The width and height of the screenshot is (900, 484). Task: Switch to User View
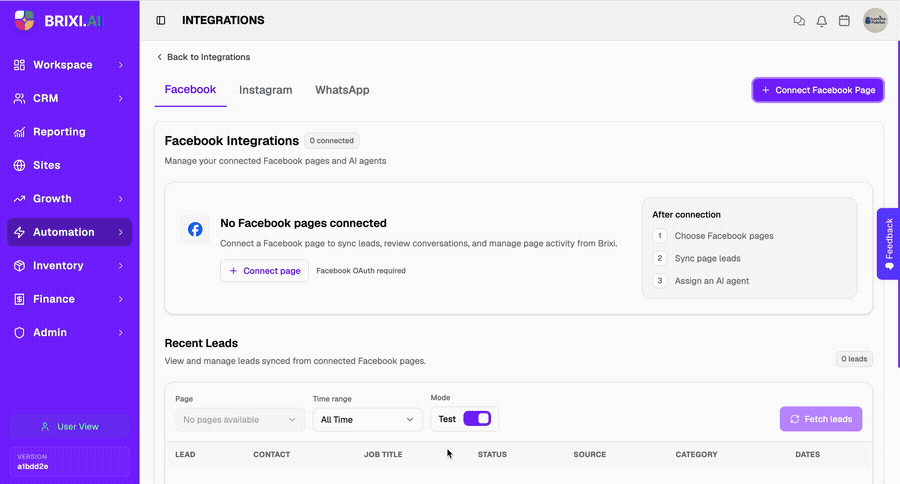(x=69, y=427)
